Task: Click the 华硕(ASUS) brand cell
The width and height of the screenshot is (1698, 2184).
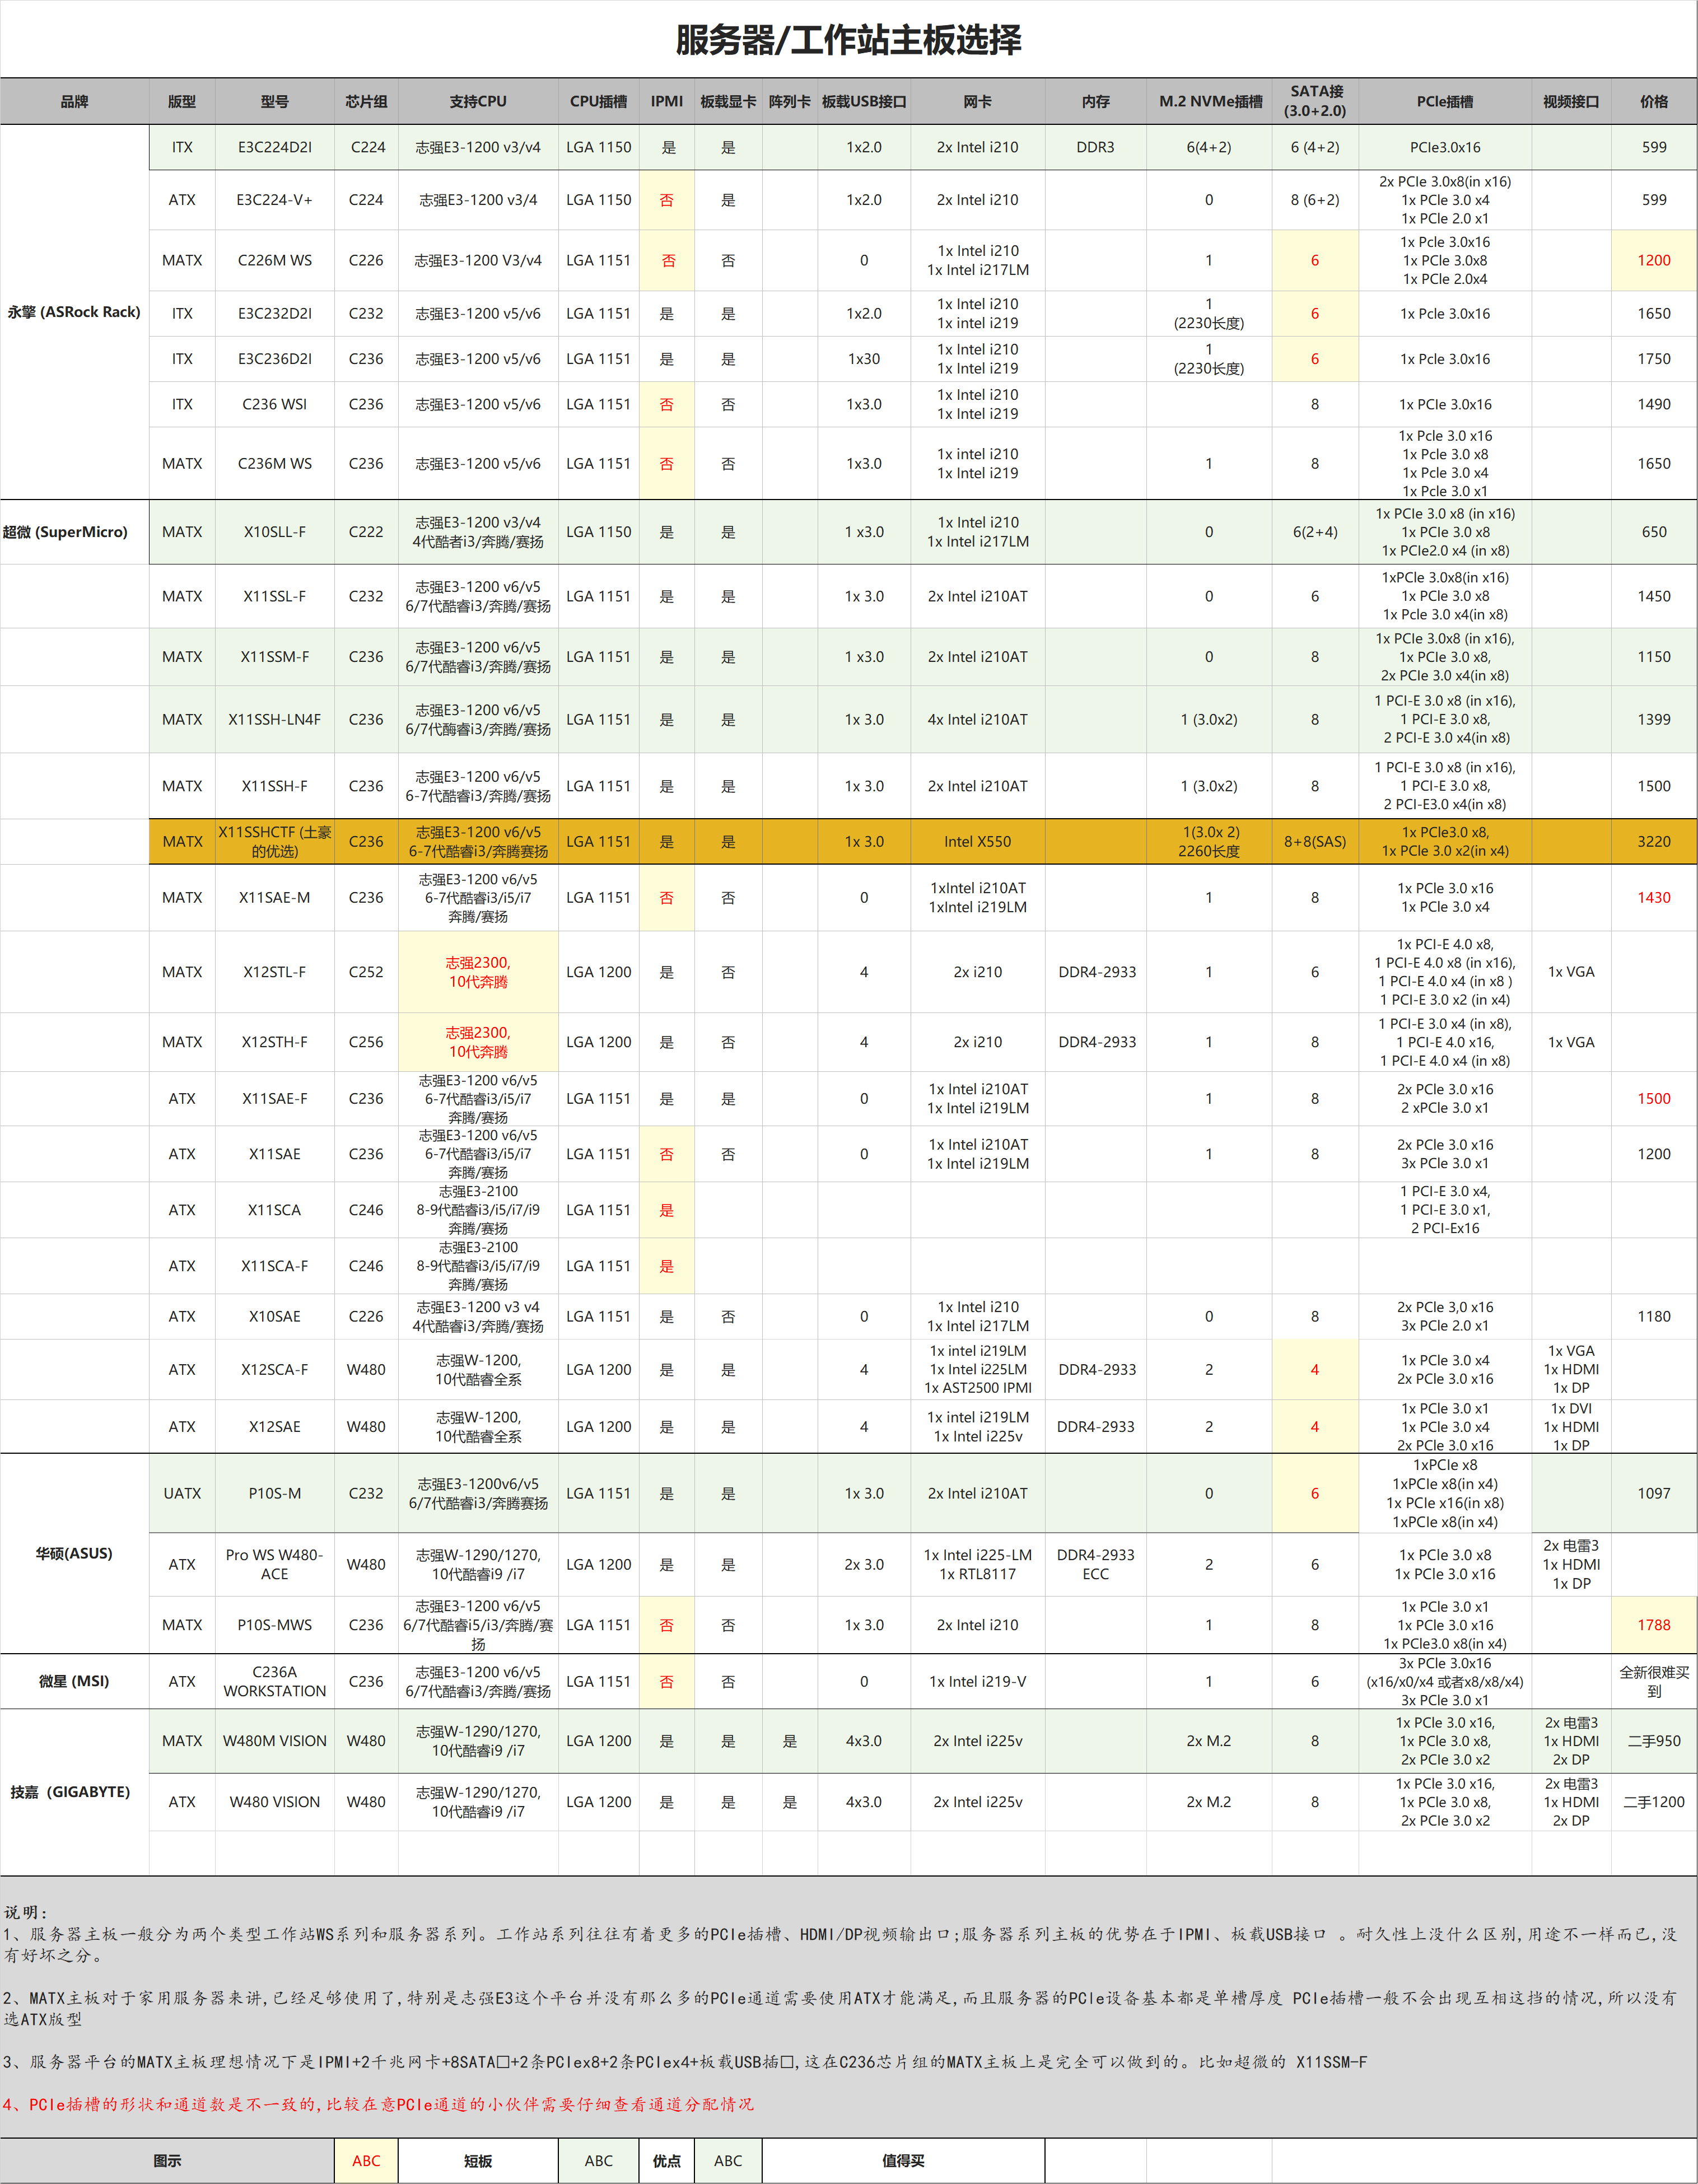Action: click(x=74, y=1553)
